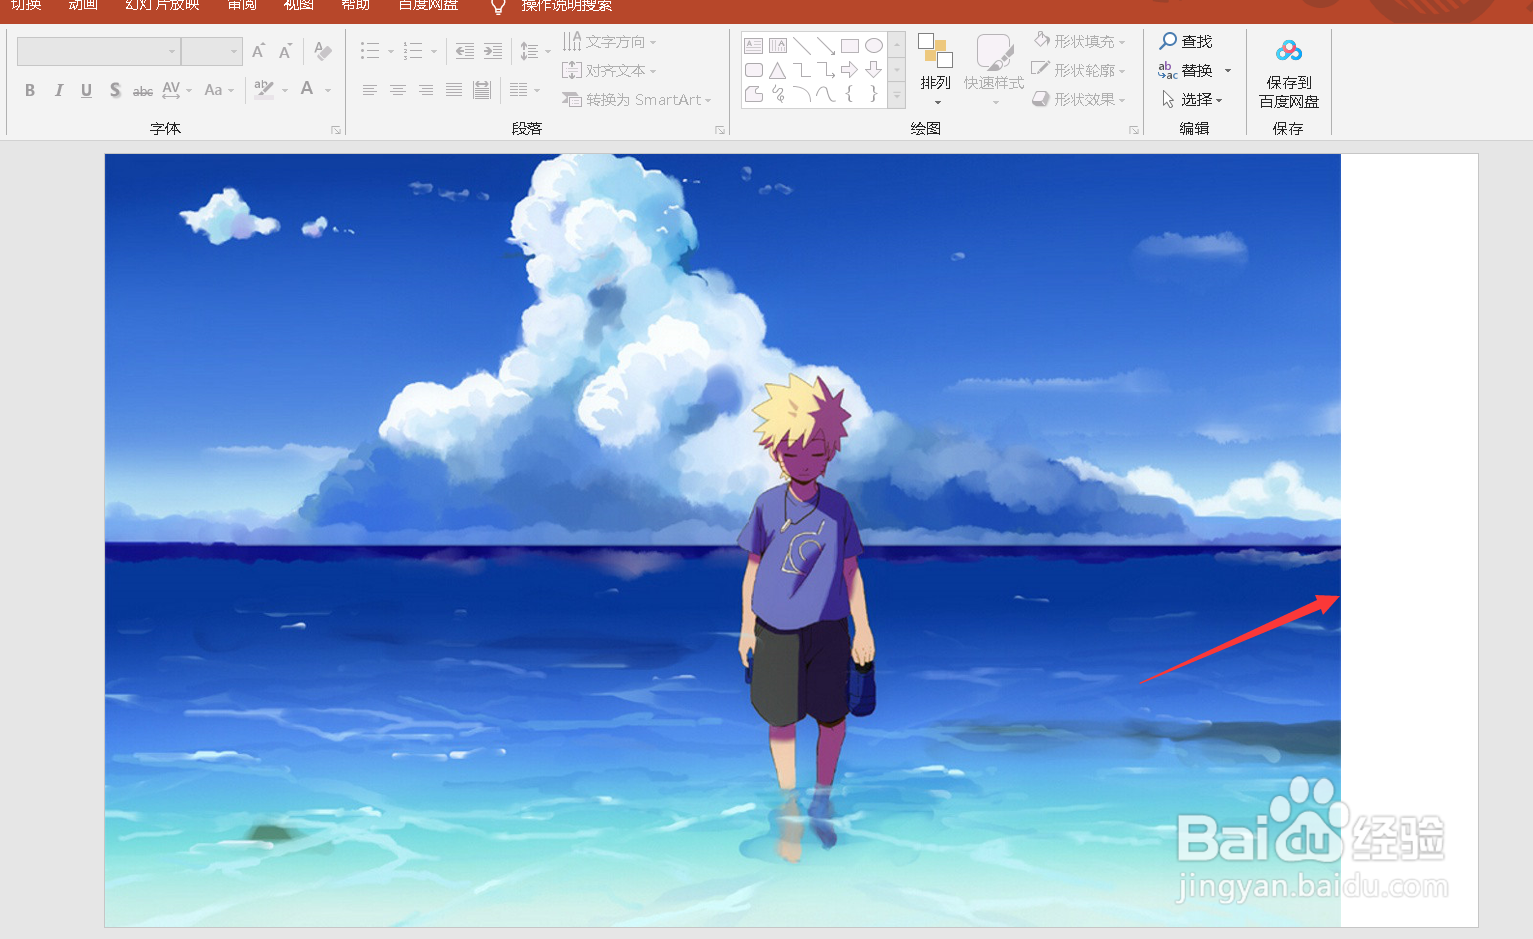
Task: Open 文字方向 text direction dropdown
Action: [x=609, y=42]
